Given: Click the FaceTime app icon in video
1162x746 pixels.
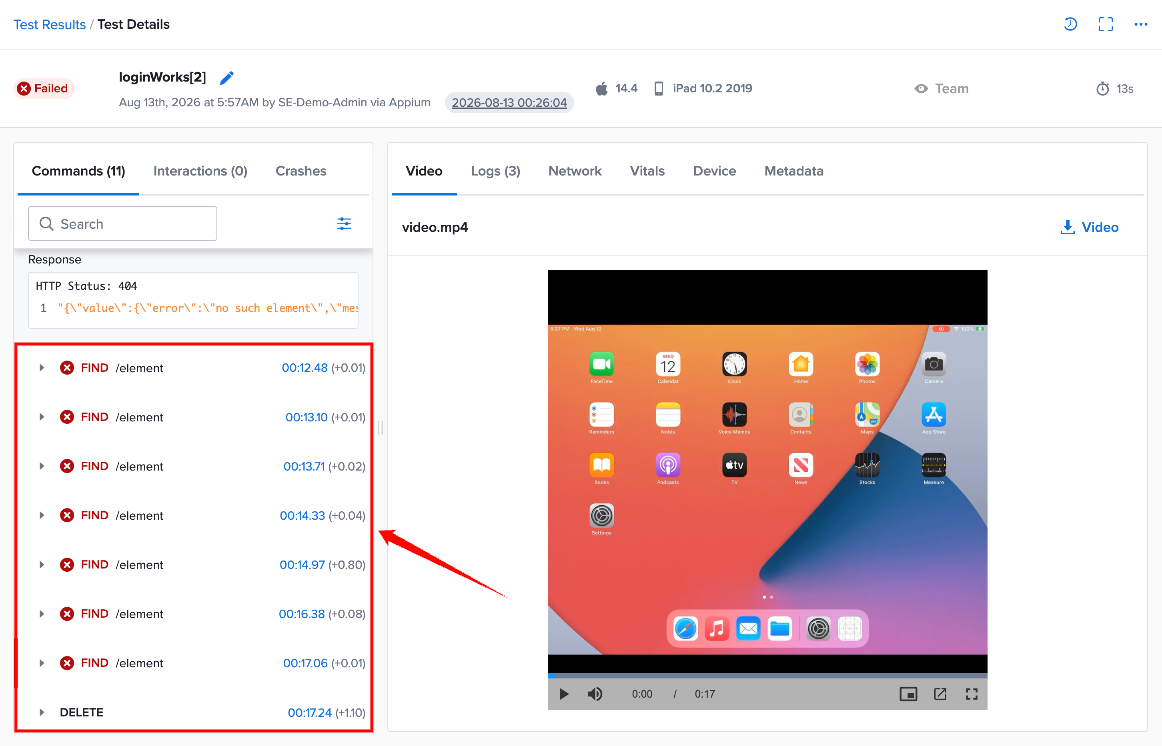Looking at the screenshot, I should 602,364.
